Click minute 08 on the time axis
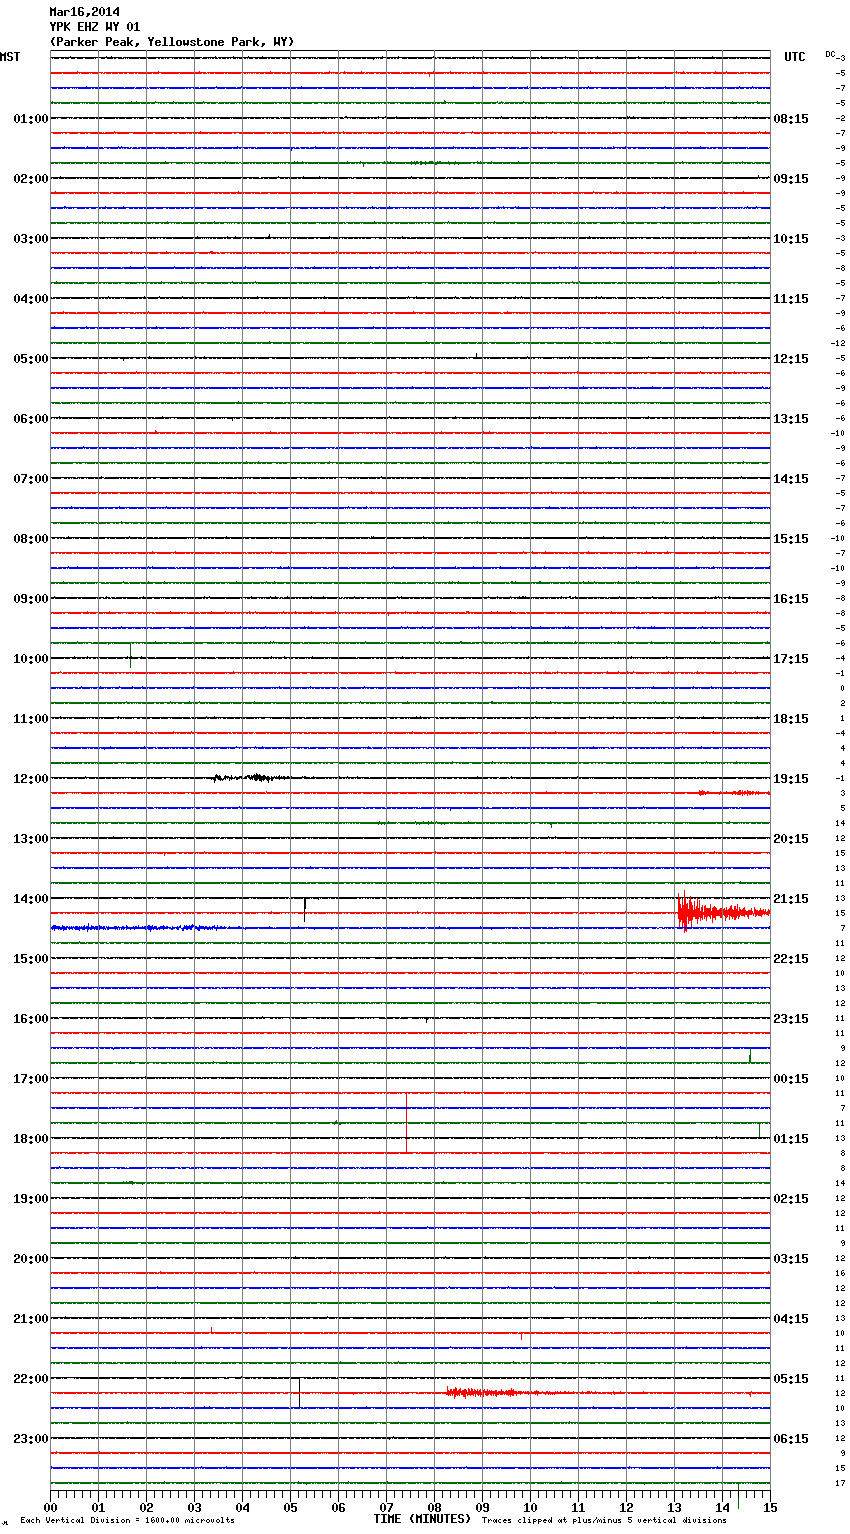850x1534 pixels. [434, 1507]
